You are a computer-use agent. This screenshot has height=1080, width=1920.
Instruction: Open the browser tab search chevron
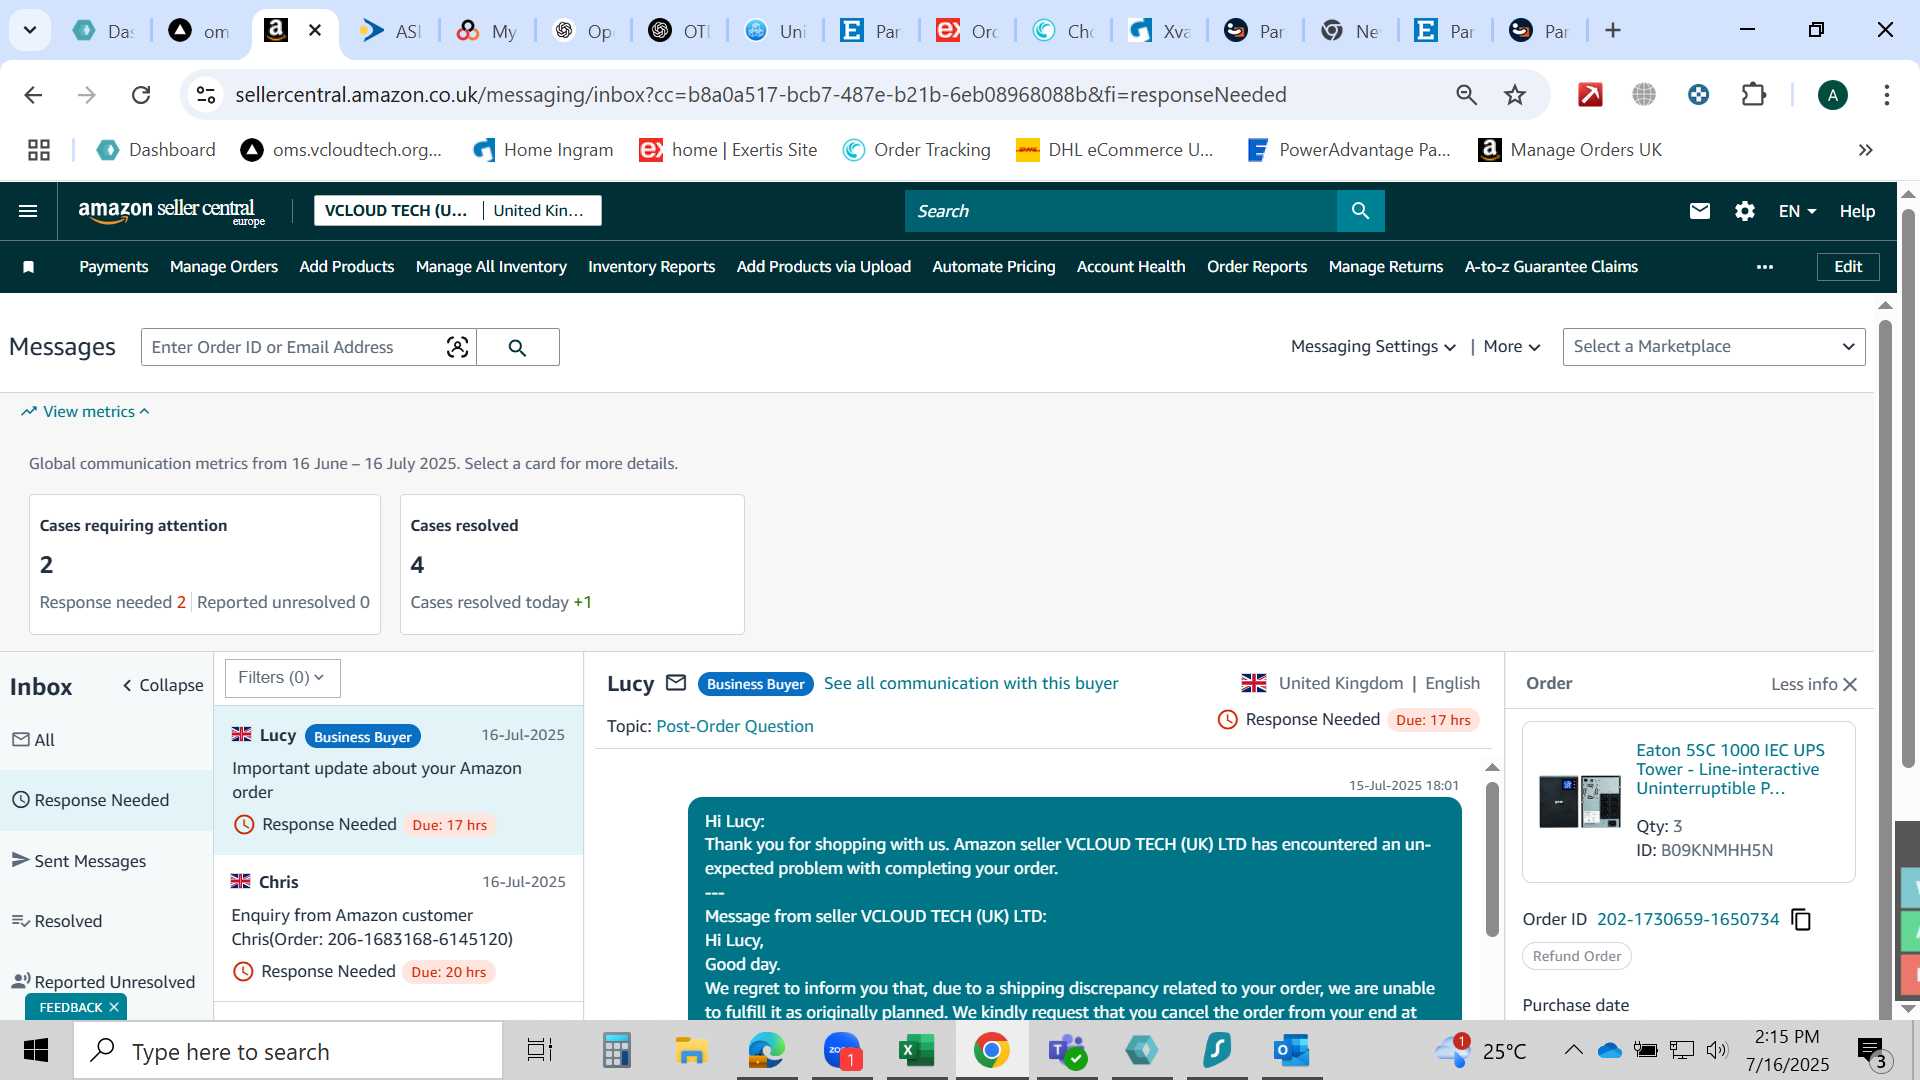tap(30, 30)
